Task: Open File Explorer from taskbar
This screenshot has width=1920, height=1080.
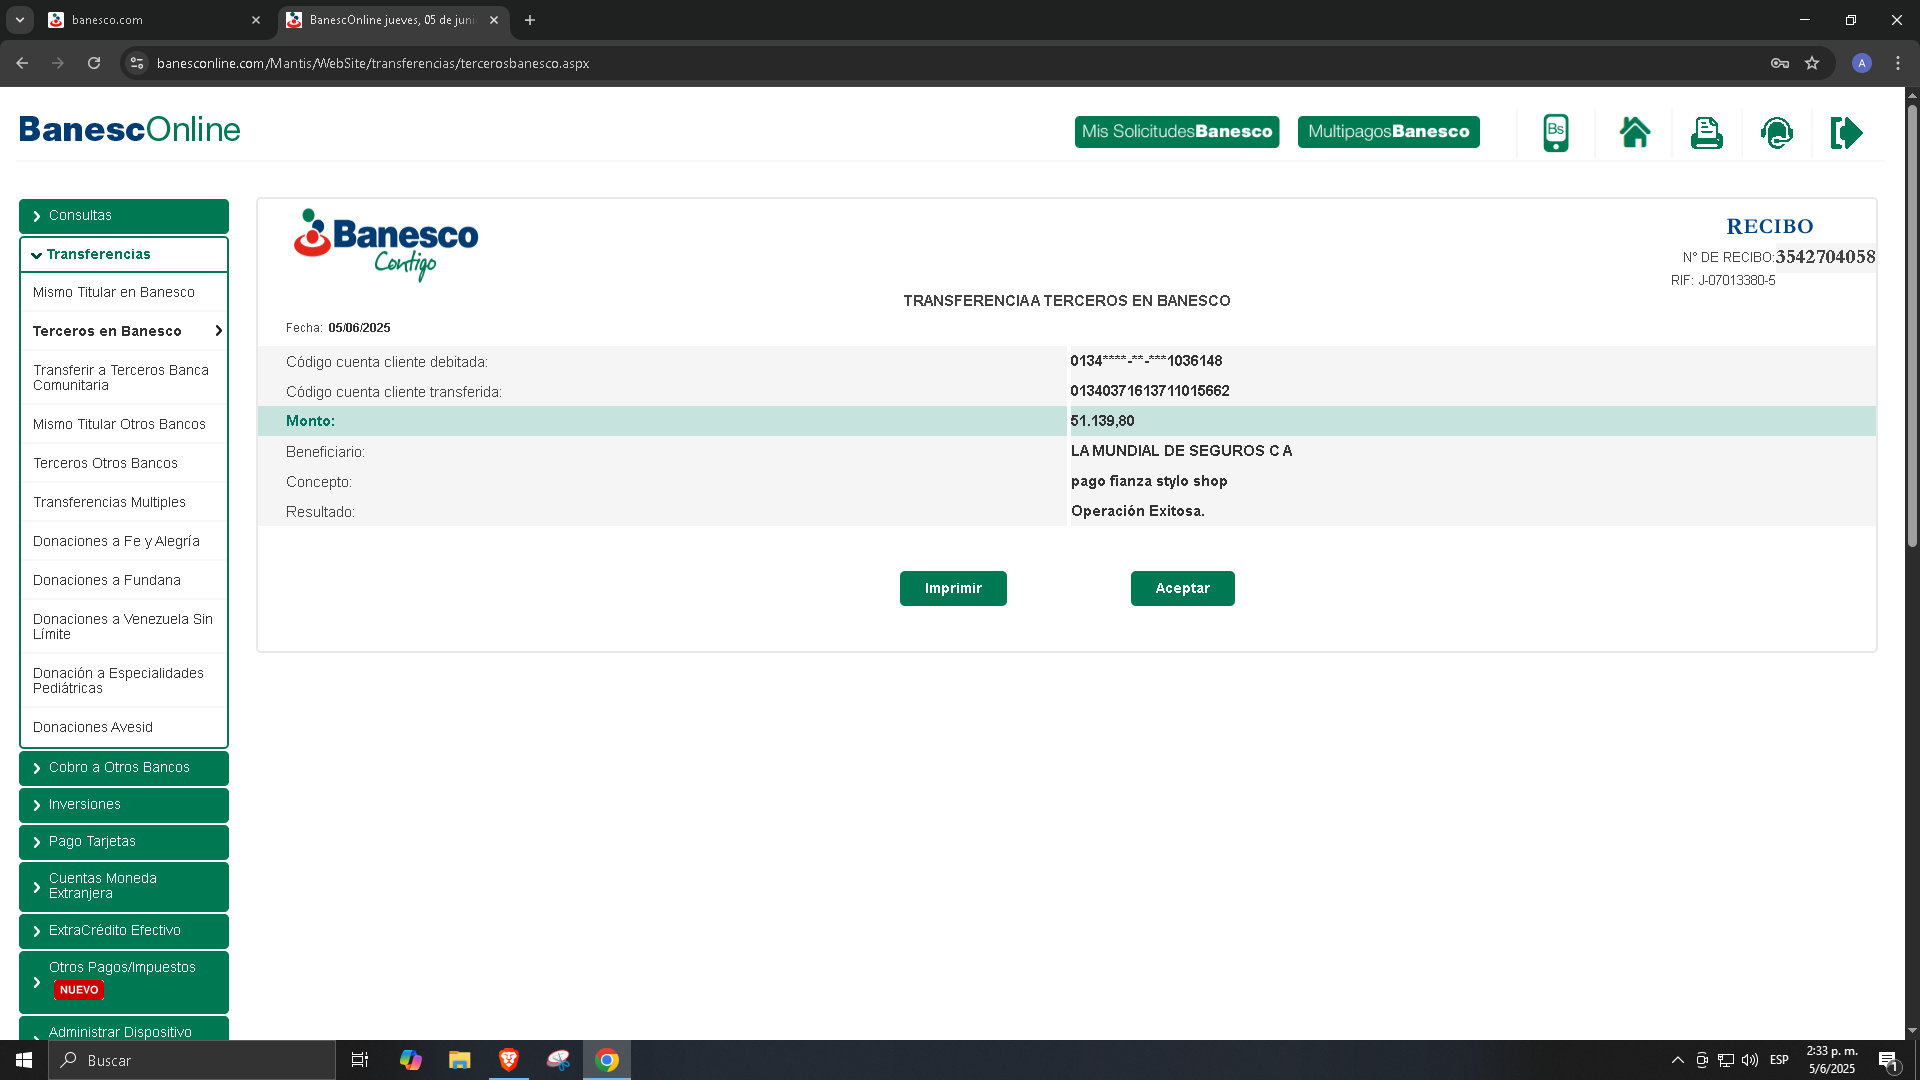Action: point(459,1060)
